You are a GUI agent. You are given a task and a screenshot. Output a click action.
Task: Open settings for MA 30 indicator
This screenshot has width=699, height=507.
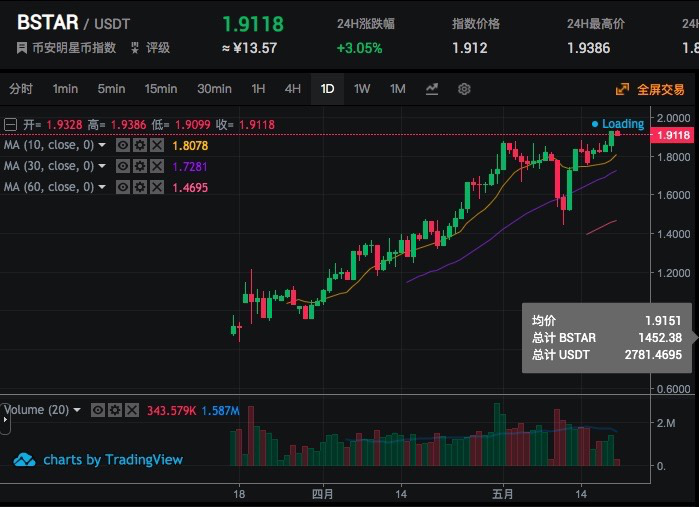140,166
